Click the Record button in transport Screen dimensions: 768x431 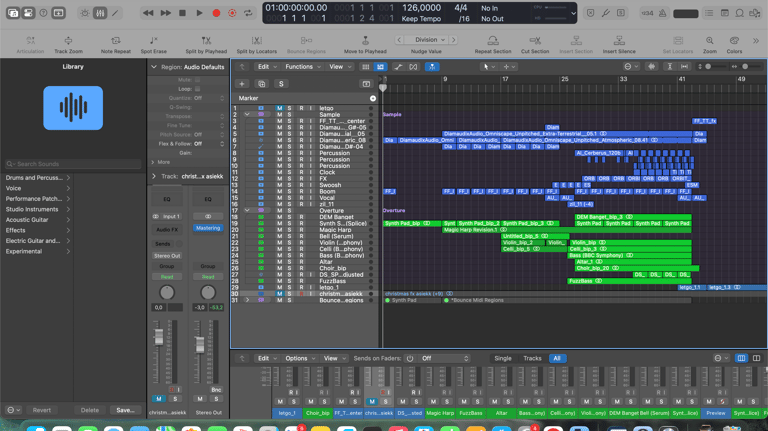coord(216,13)
